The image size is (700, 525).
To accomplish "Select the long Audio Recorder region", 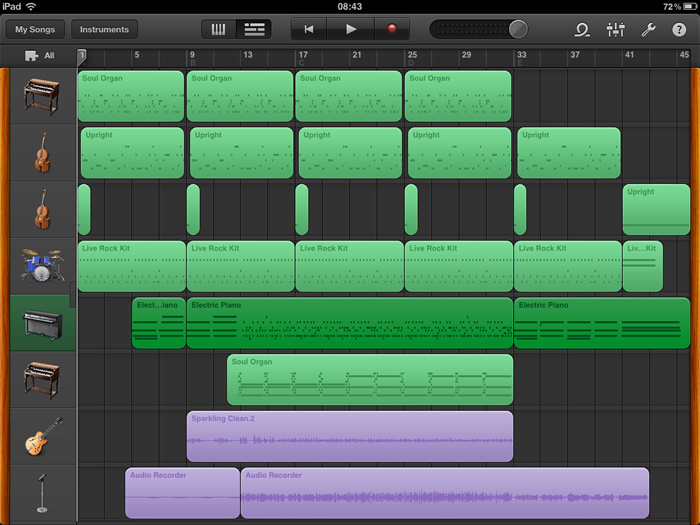I will point(445,493).
